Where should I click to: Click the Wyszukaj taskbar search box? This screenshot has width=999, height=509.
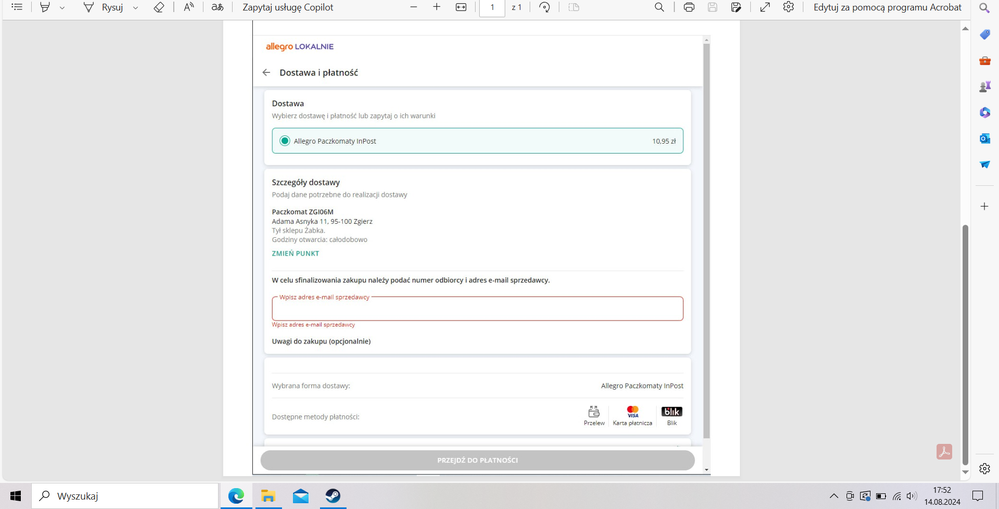coord(125,496)
